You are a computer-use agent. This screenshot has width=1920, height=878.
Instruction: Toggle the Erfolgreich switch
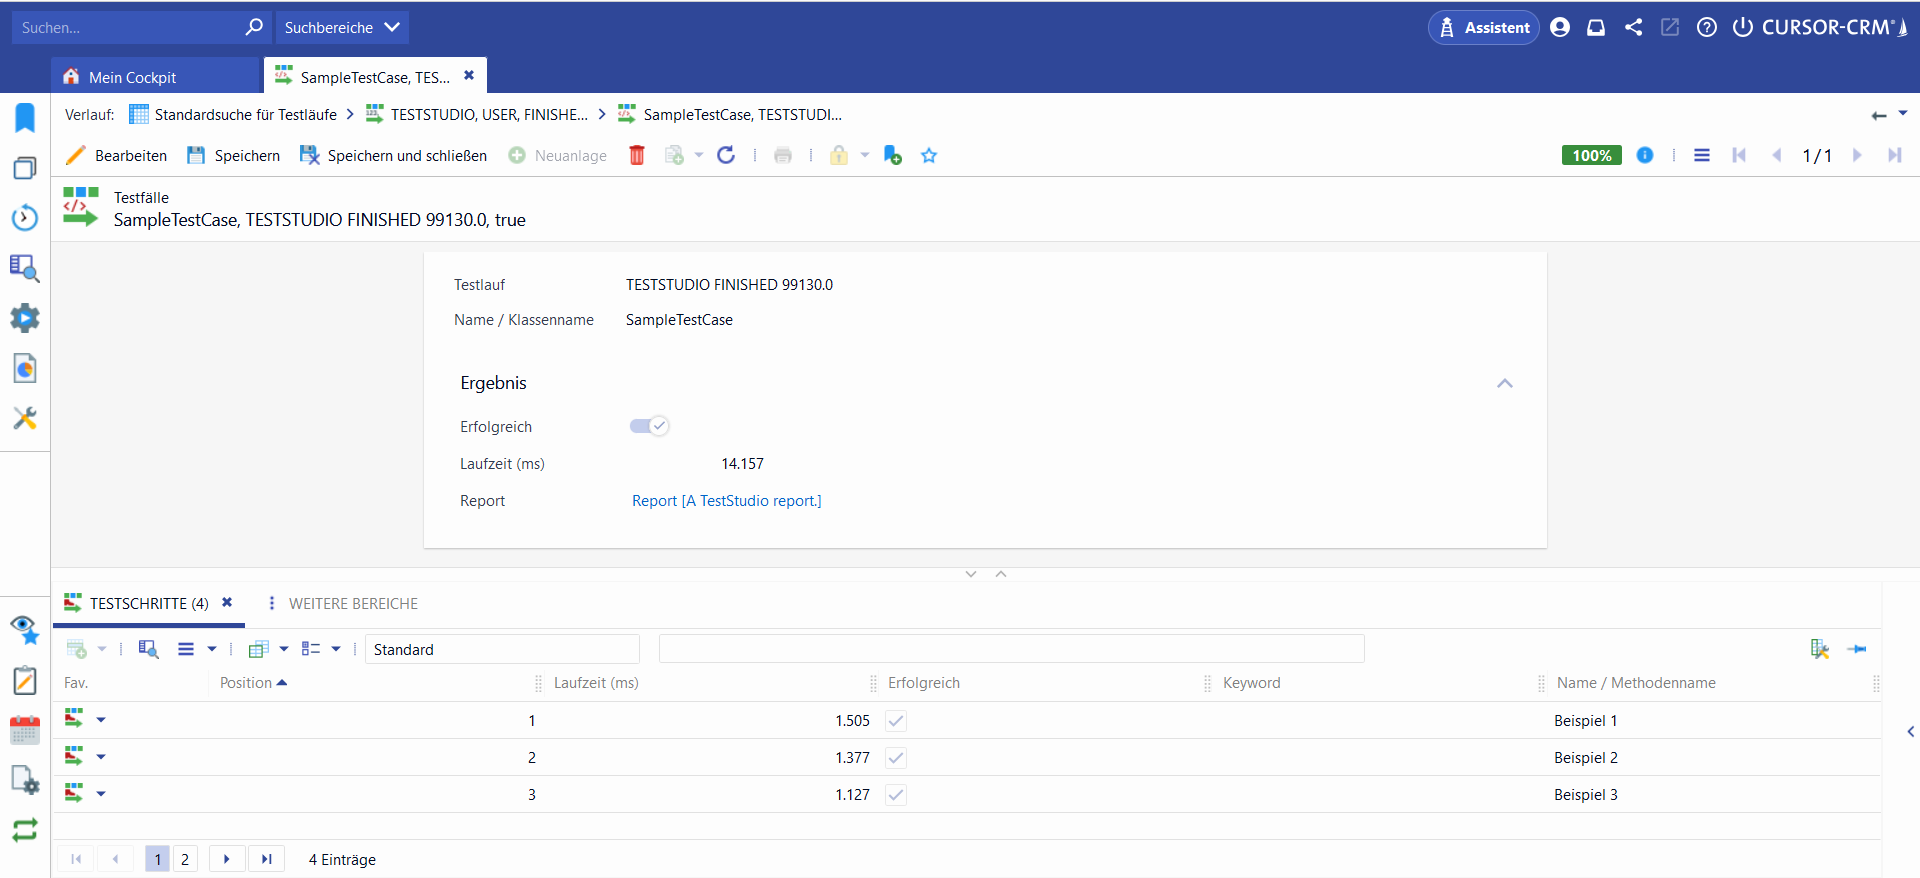[x=649, y=426]
